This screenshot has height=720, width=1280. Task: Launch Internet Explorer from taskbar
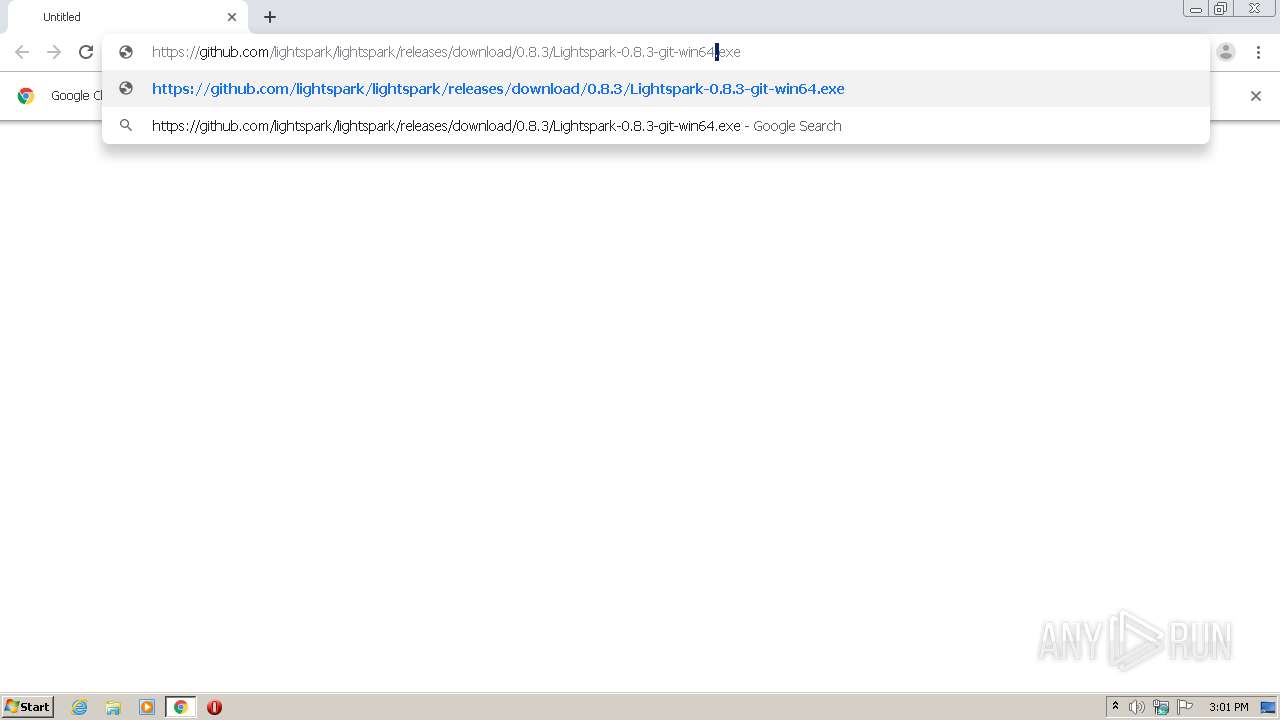click(80, 707)
